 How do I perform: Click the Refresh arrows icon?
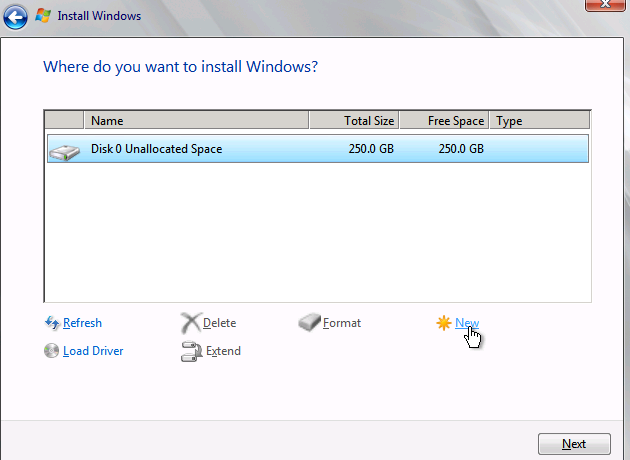pyautogui.click(x=52, y=323)
